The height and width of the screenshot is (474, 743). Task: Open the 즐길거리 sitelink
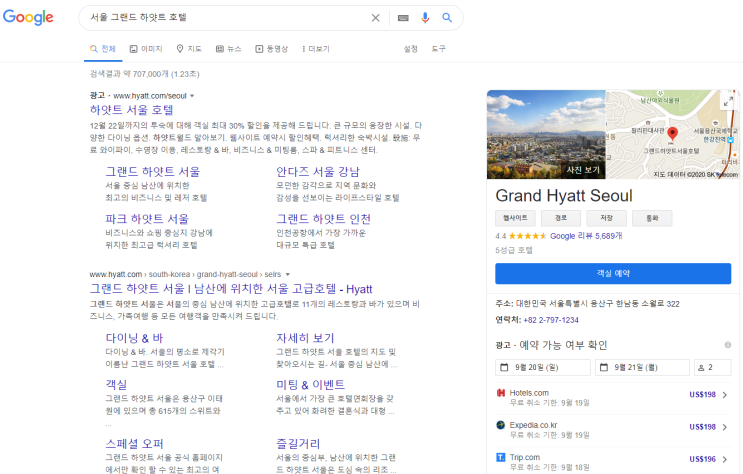pos(298,444)
